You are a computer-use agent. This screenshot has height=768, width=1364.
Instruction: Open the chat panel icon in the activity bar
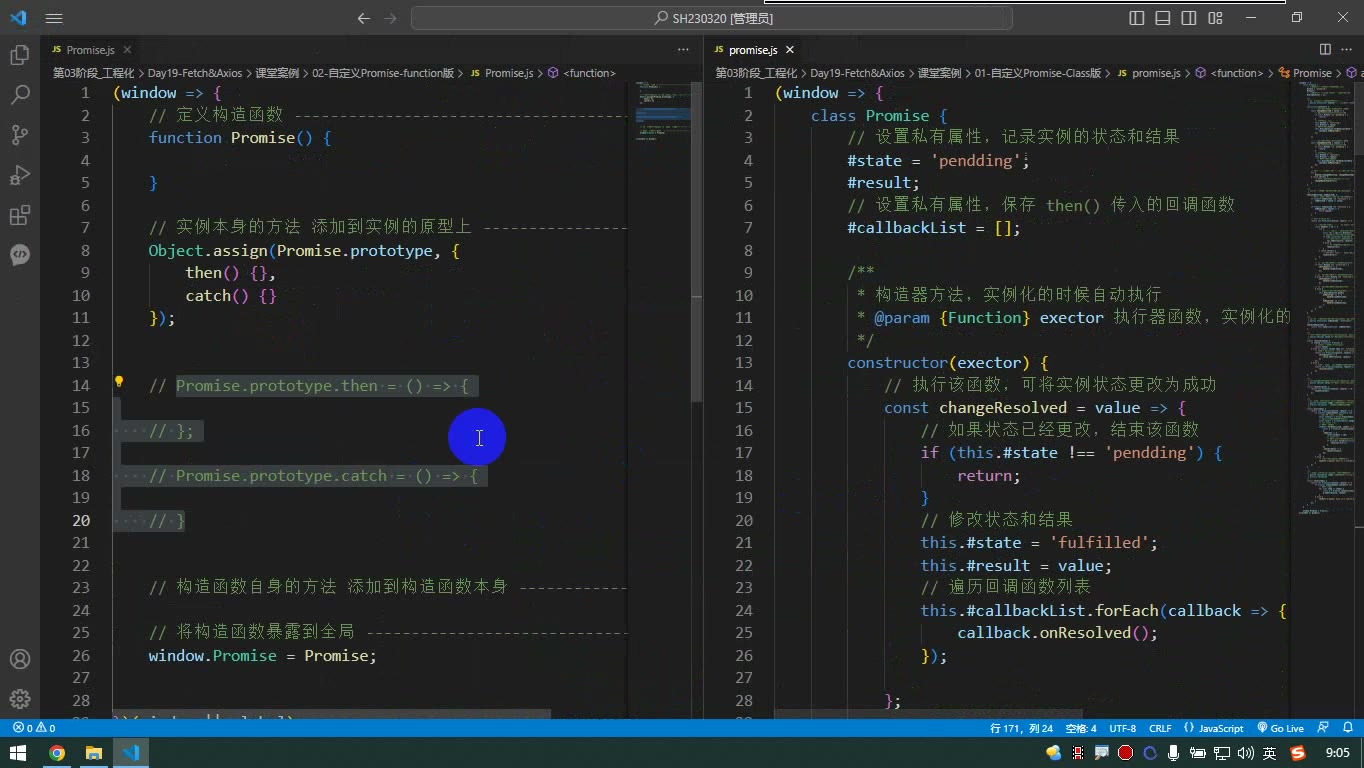click(19, 255)
